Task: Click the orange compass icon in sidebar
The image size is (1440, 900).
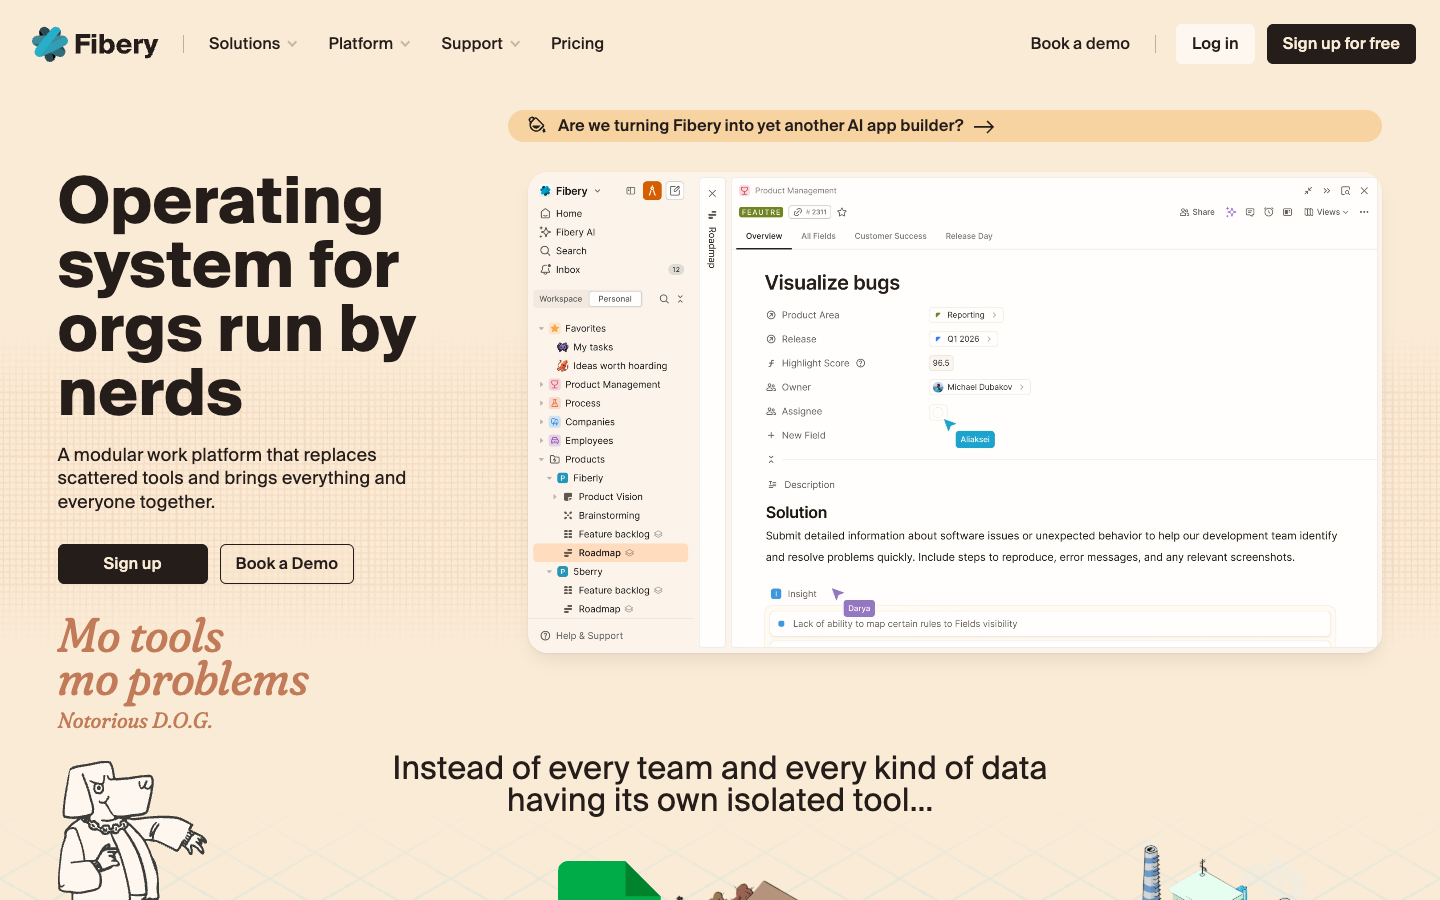Action: pyautogui.click(x=652, y=191)
